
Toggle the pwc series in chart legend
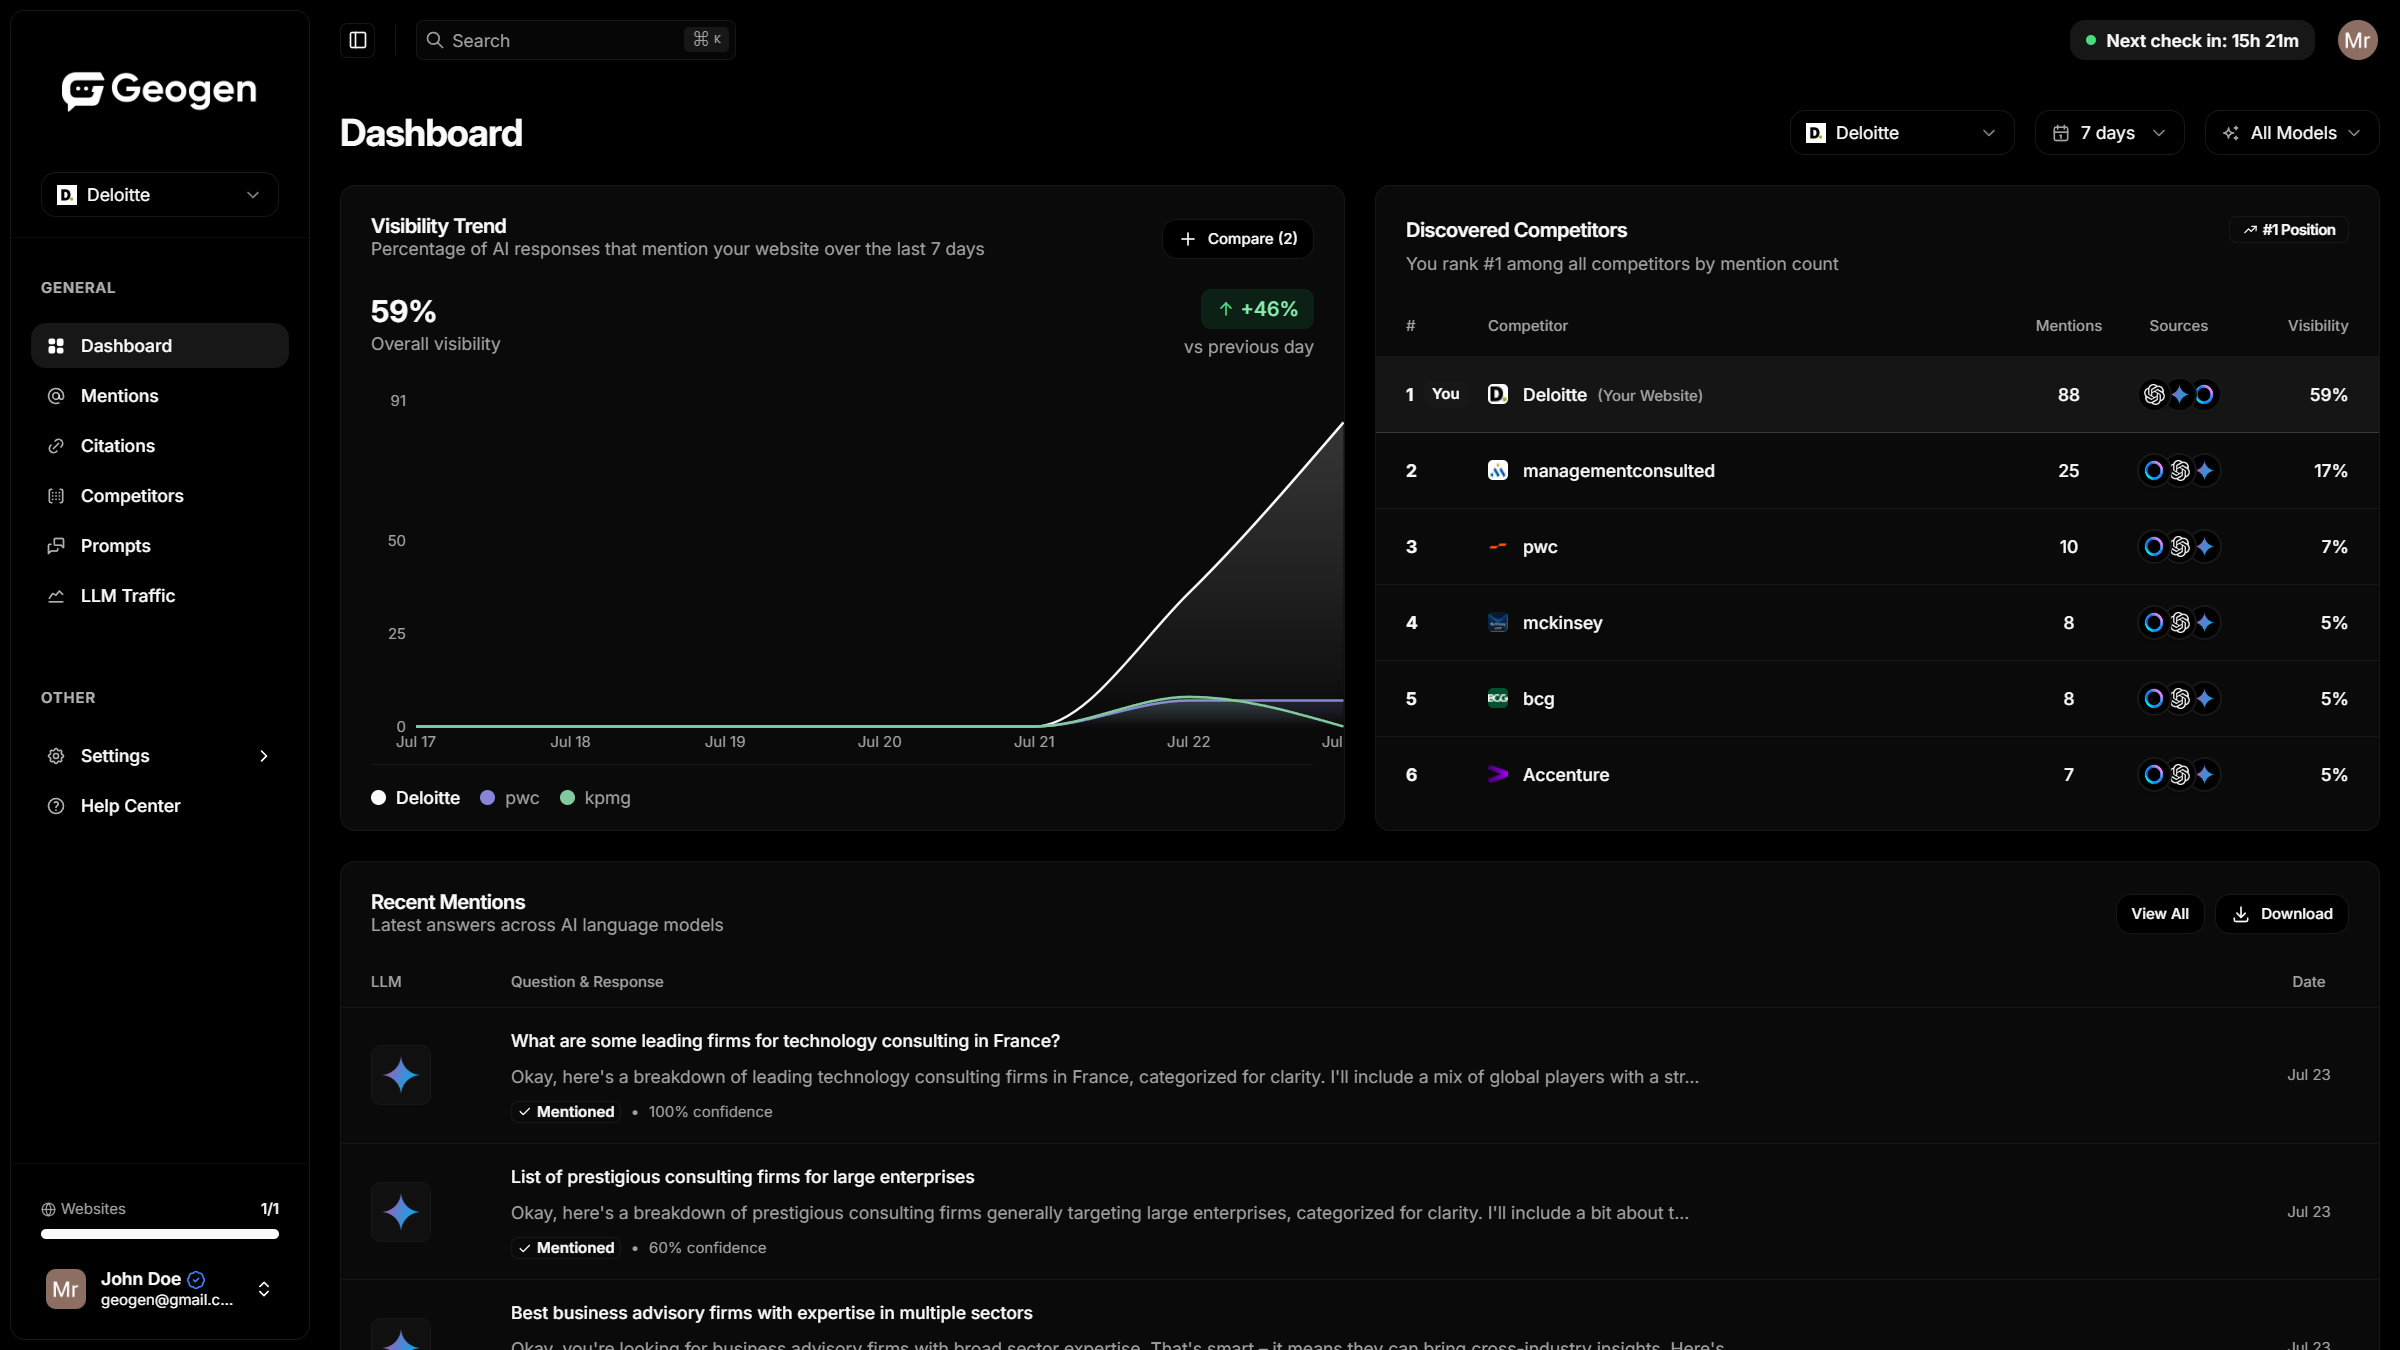510,798
